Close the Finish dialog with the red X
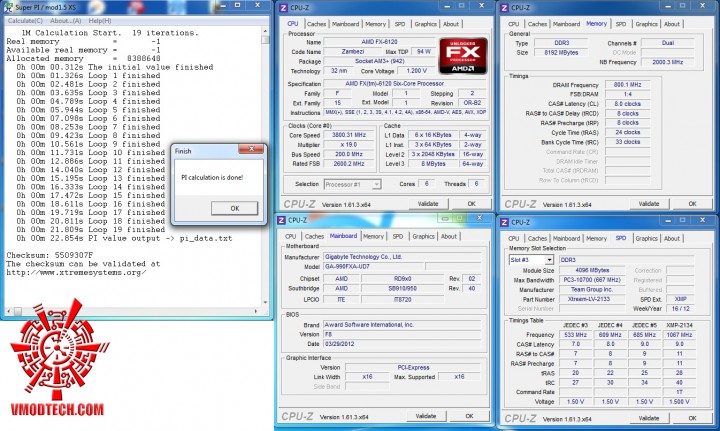 click(251, 149)
